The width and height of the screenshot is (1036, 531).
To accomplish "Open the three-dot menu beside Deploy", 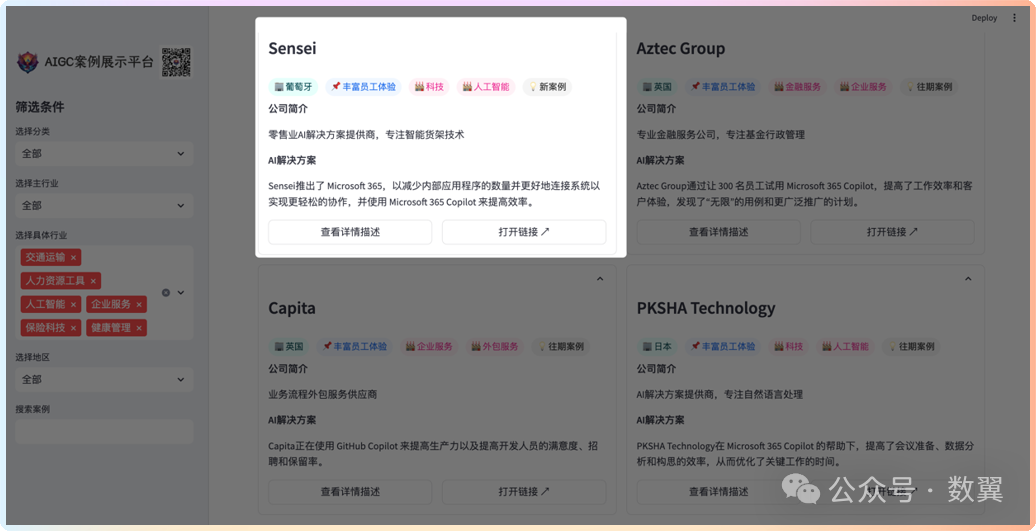I will pyautogui.click(x=1015, y=18).
